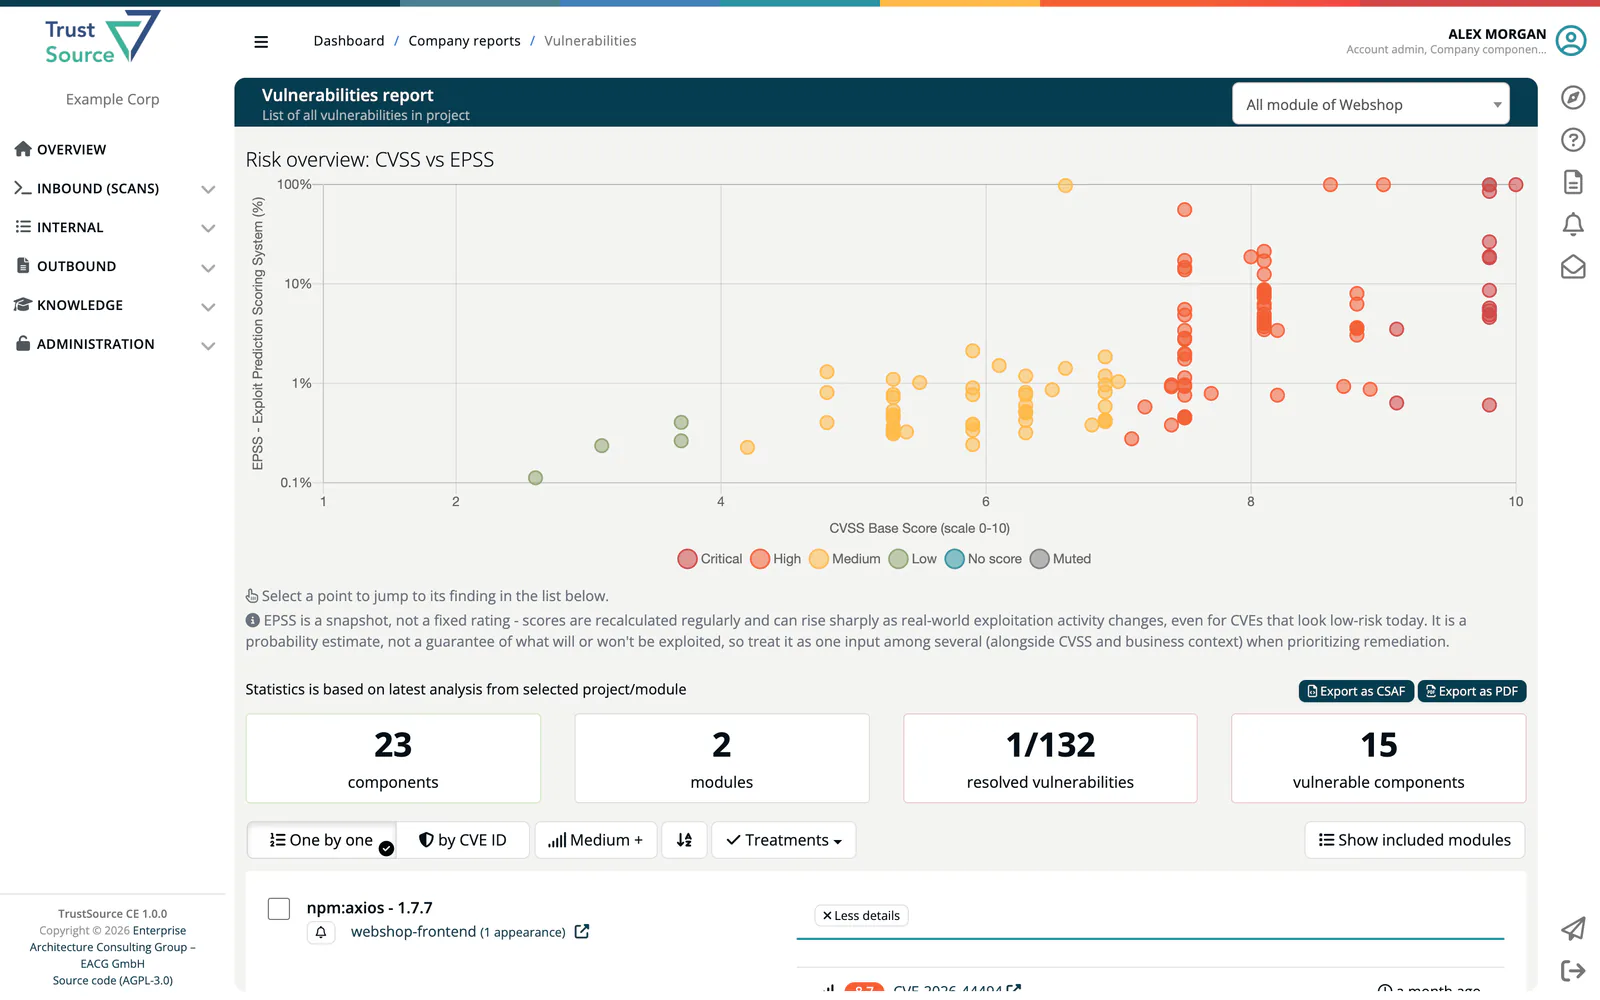The image size is (1600, 1000).
Task: Switch to One by one view
Action: coord(321,840)
